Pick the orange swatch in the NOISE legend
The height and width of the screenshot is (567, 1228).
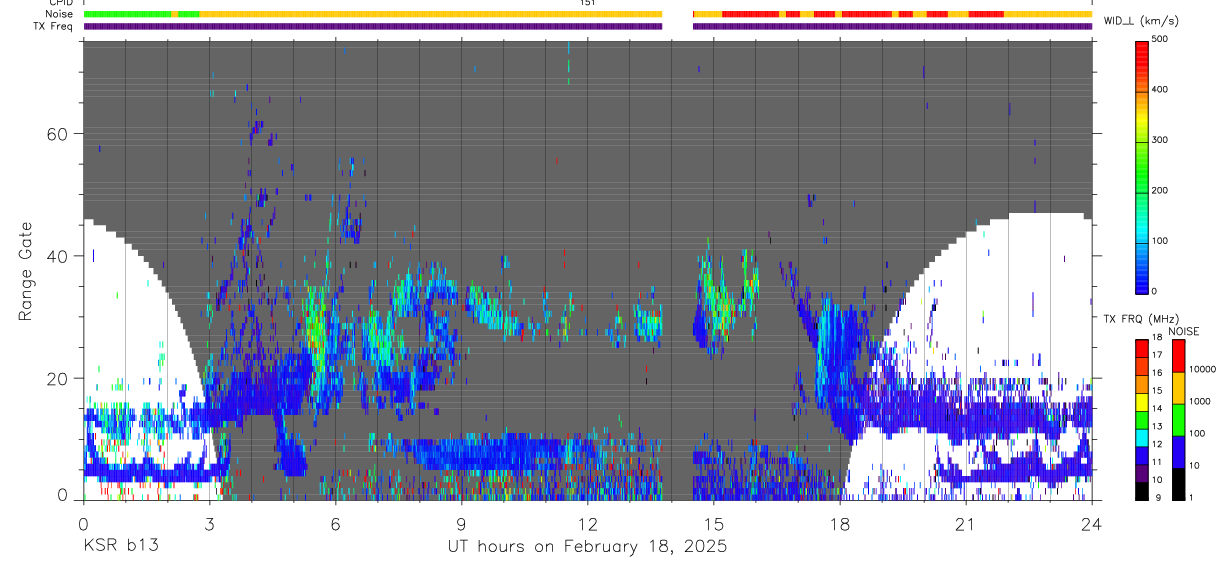tap(1178, 387)
